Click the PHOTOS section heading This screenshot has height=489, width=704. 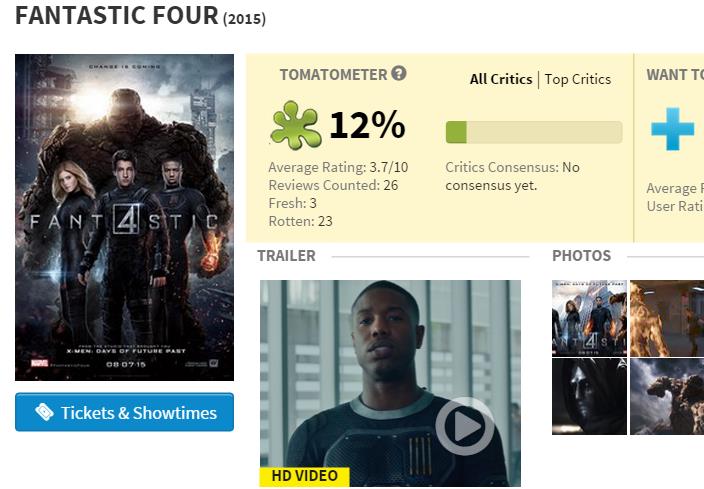click(x=581, y=256)
